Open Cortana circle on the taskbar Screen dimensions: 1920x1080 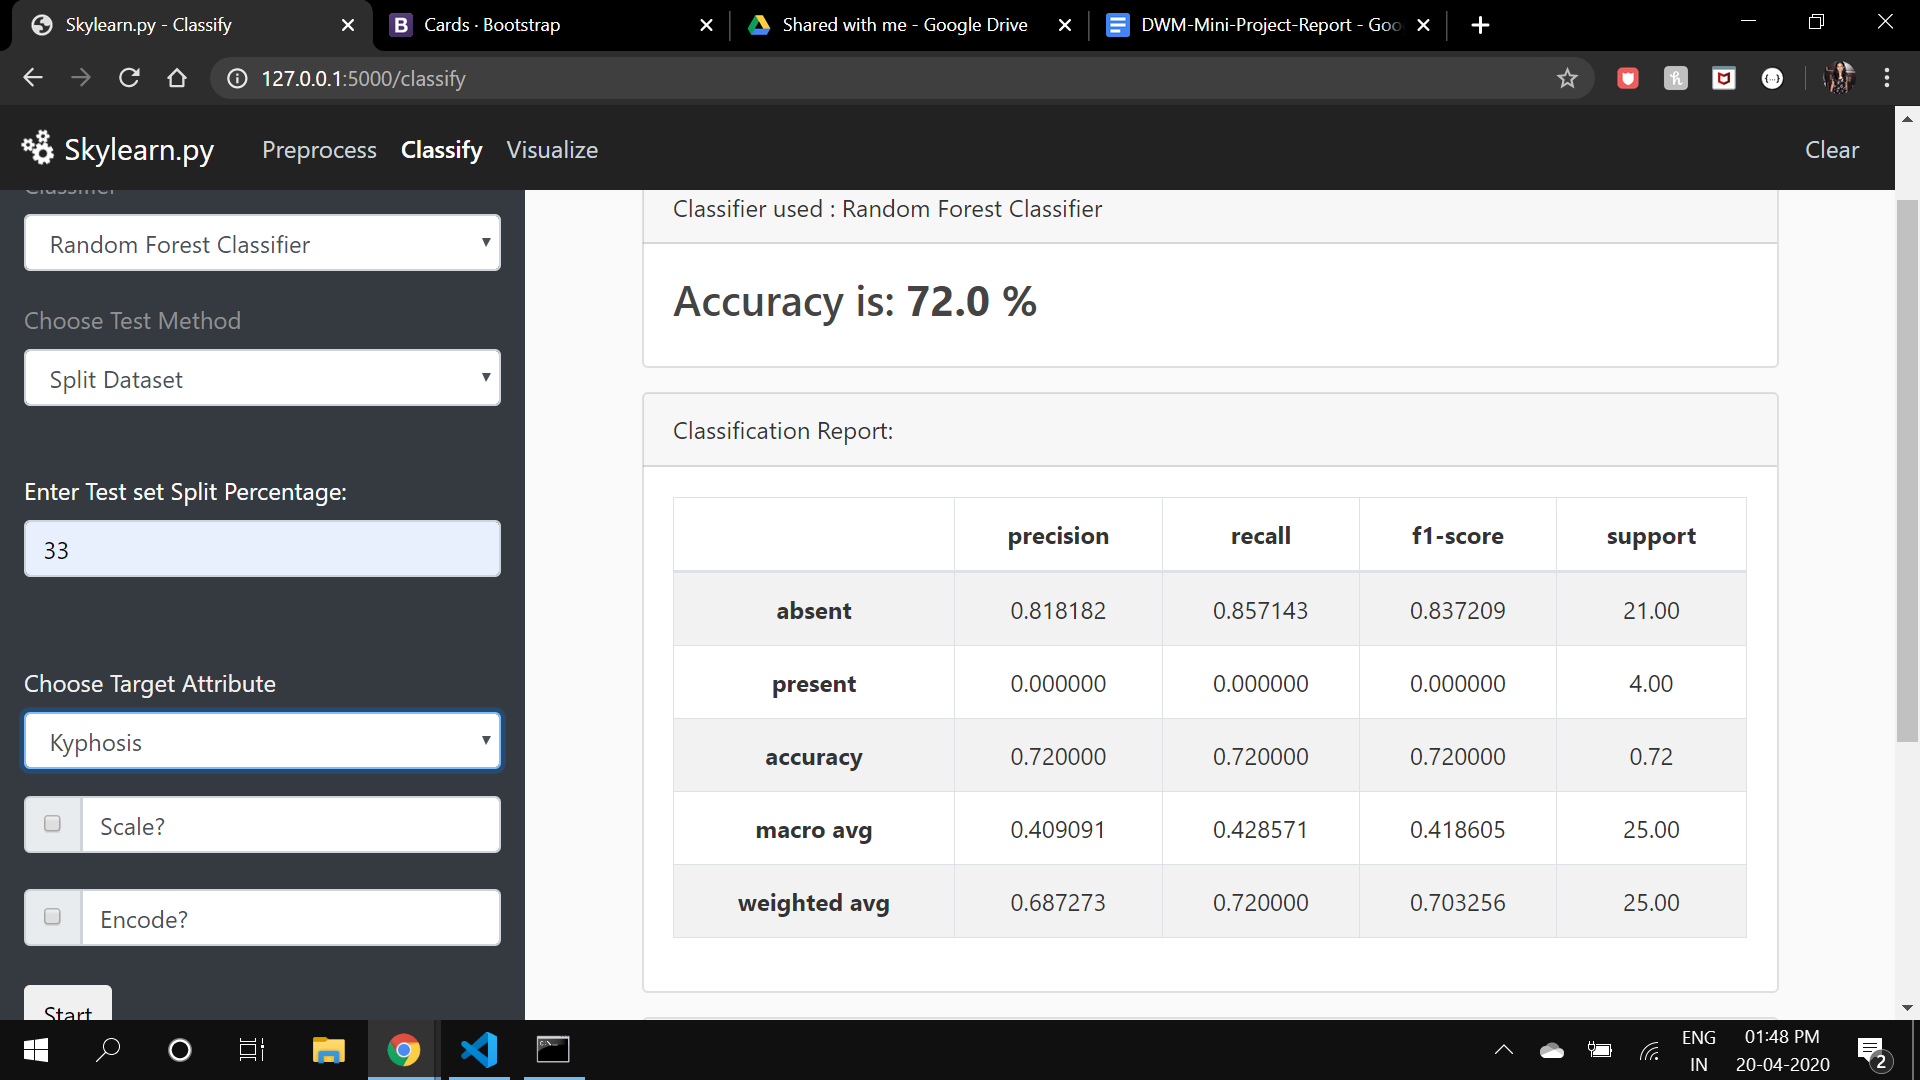(180, 1050)
